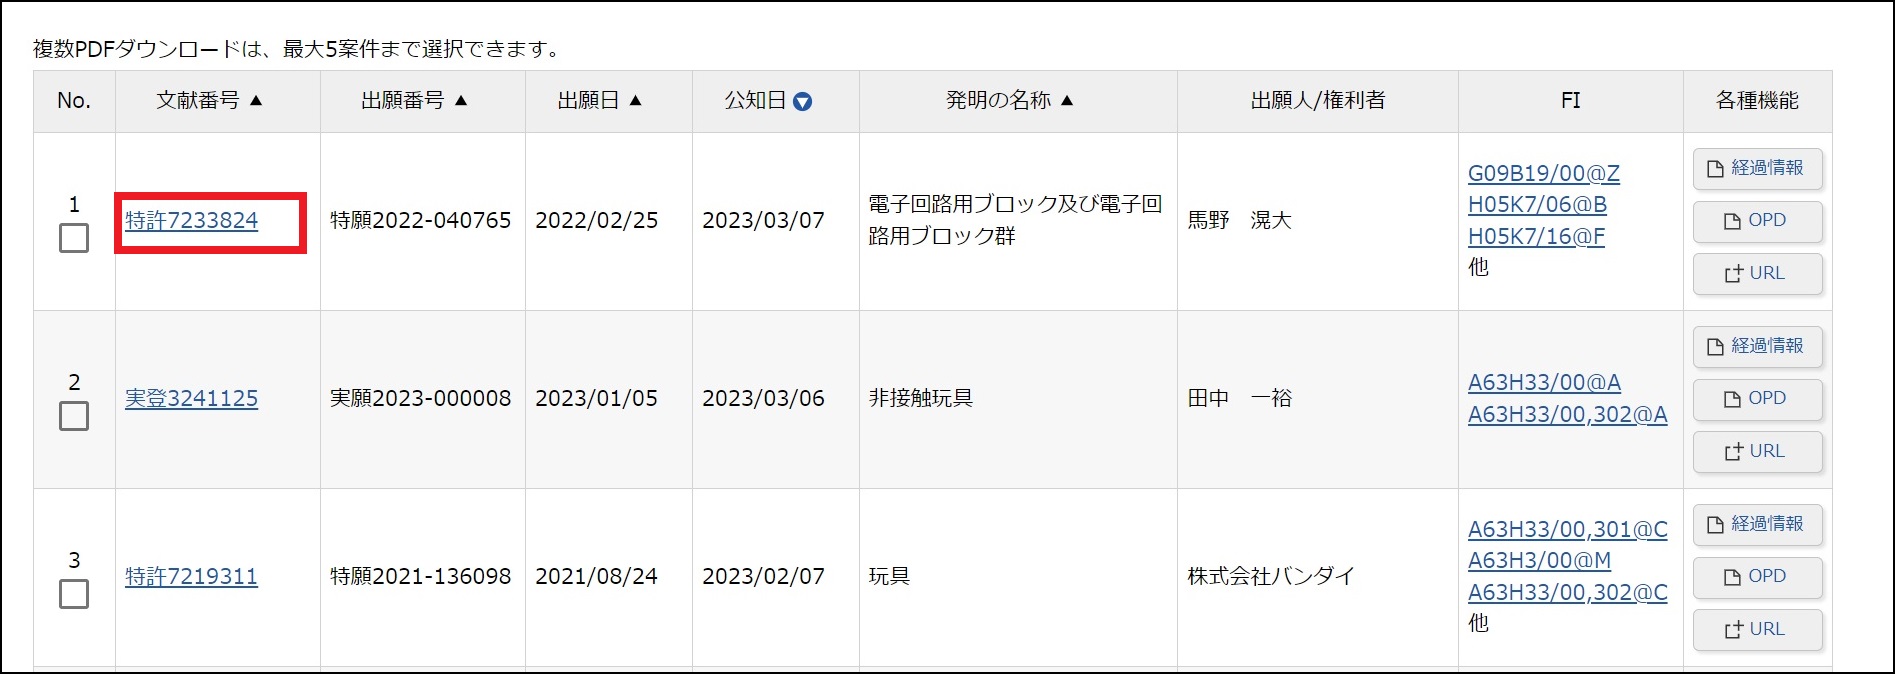1895x674 pixels.
Task: Open OPD for 実登3241125
Action: (1757, 398)
